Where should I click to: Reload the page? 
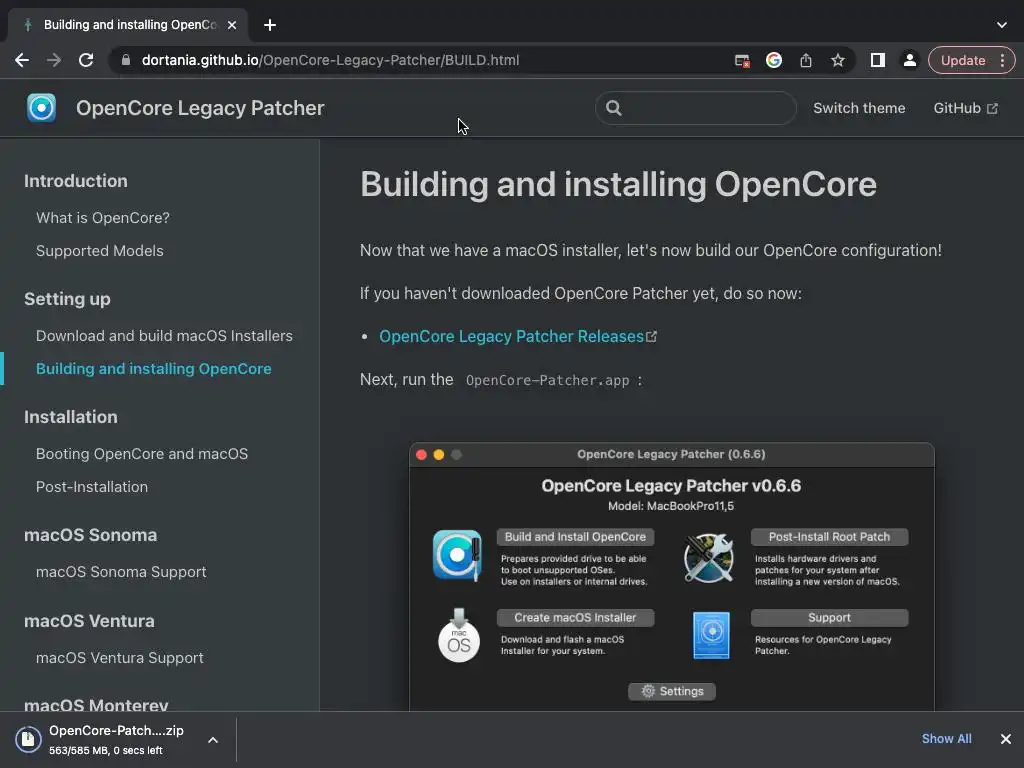point(86,60)
